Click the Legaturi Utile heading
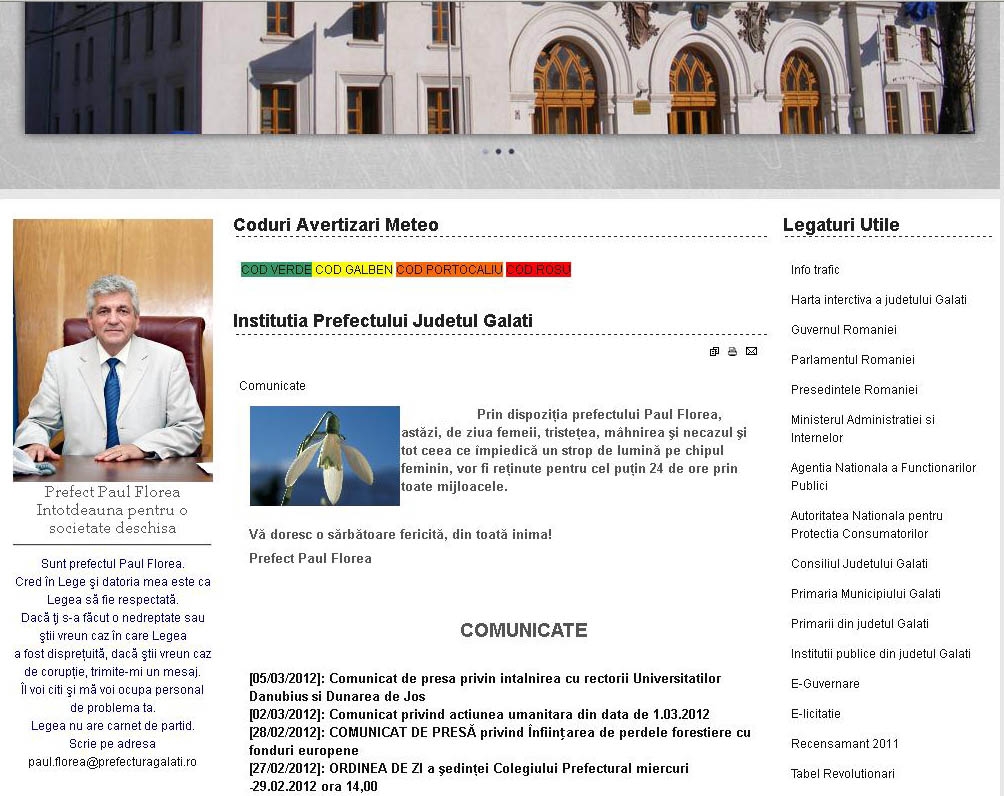The image size is (1004, 796). pyautogui.click(x=840, y=225)
